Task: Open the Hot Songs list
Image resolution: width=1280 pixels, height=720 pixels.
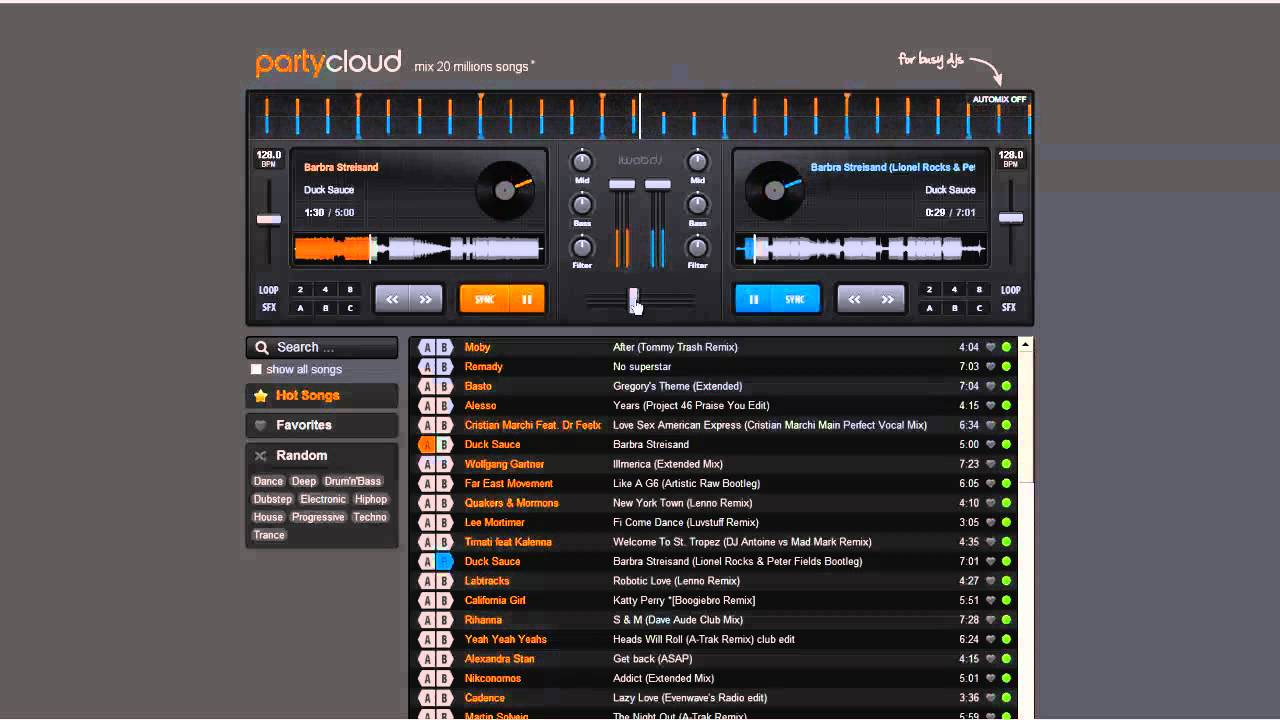Action: click(x=322, y=396)
